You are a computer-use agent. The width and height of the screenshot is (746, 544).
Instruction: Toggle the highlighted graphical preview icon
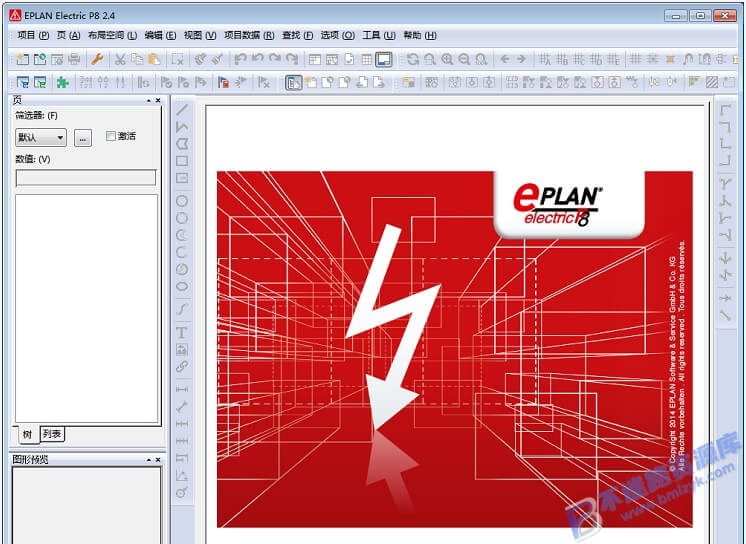pyautogui.click(x=383, y=59)
